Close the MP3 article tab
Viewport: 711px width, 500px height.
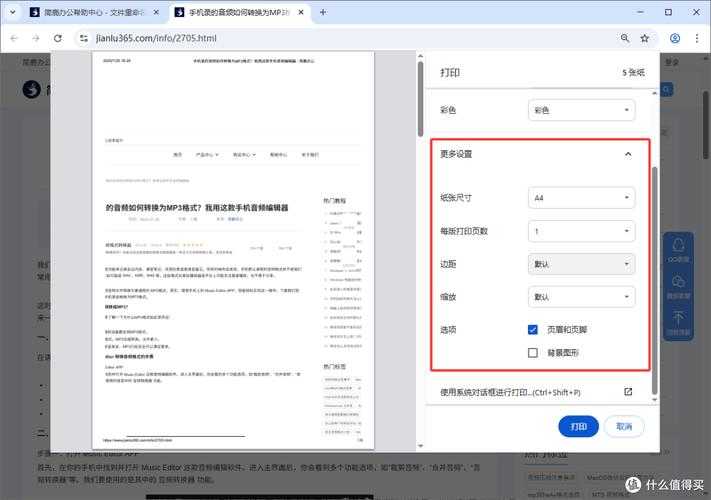click(x=301, y=12)
